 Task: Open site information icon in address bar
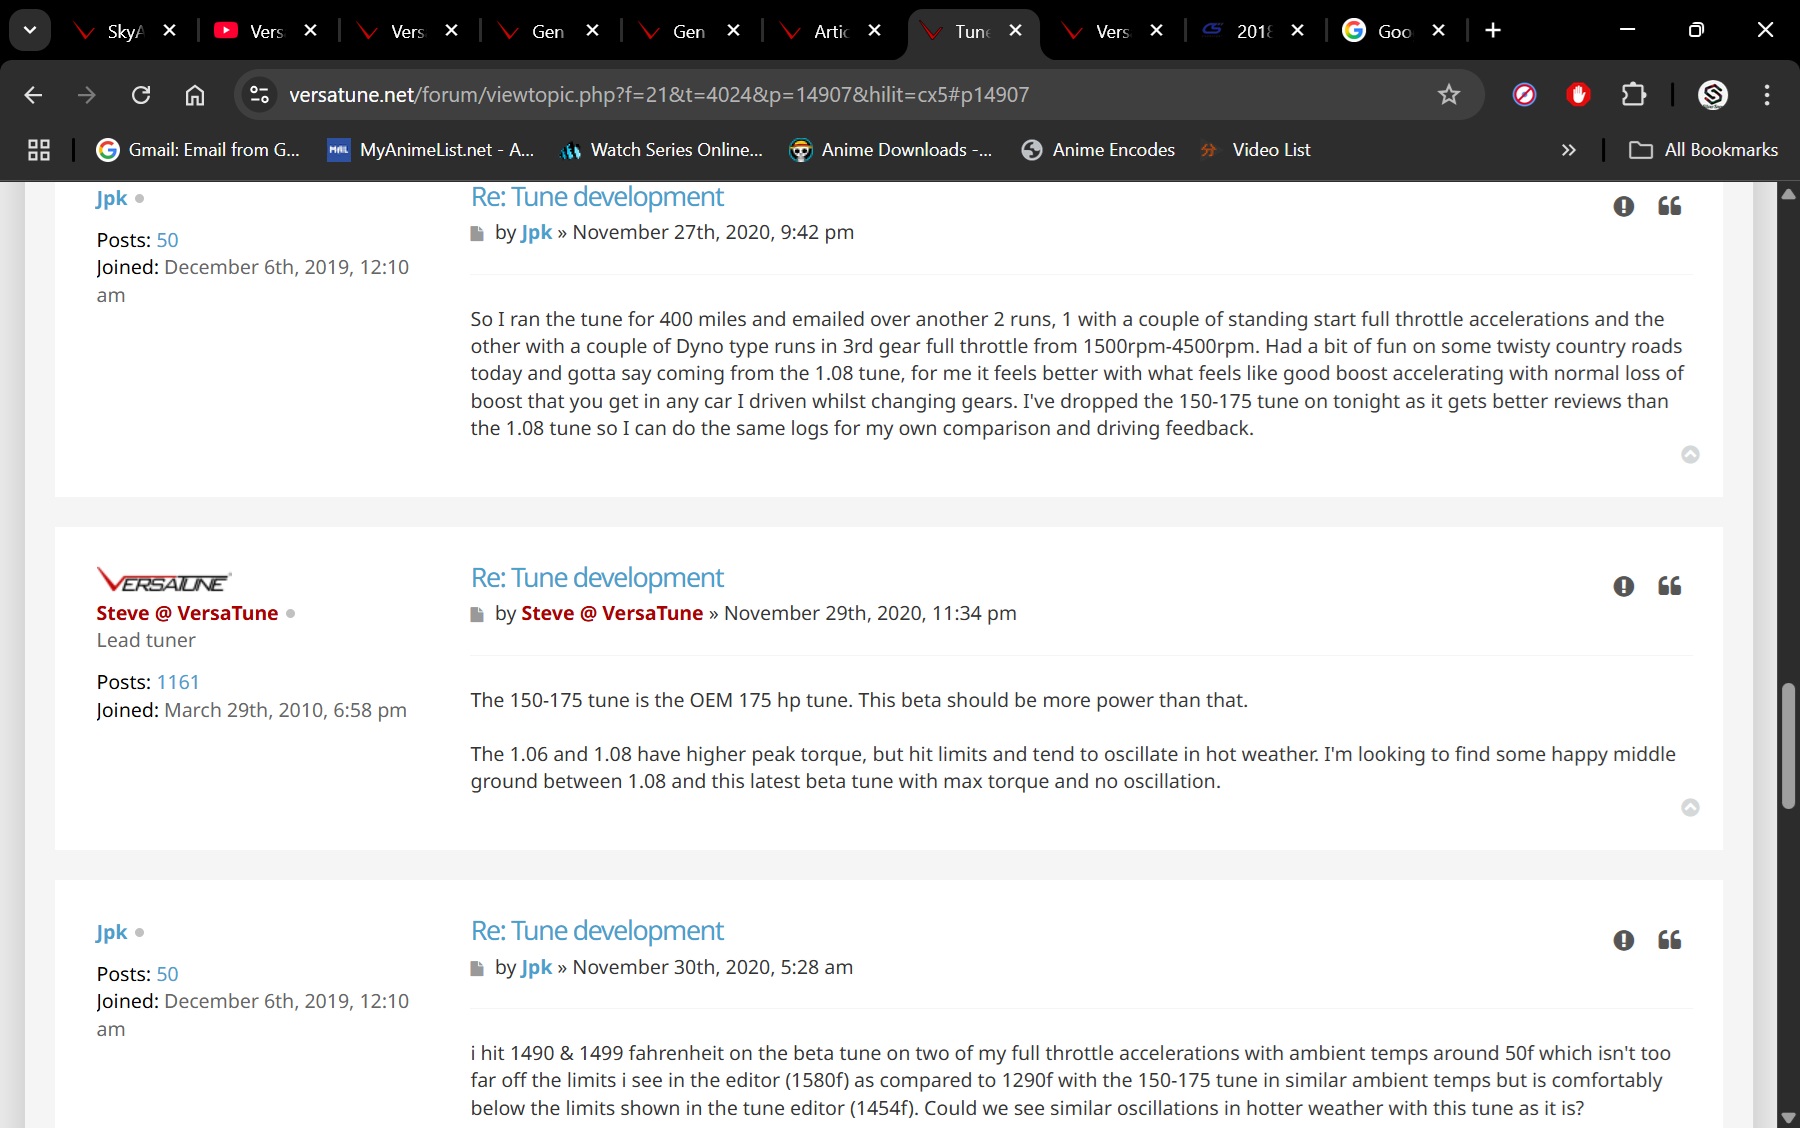click(x=259, y=95)
